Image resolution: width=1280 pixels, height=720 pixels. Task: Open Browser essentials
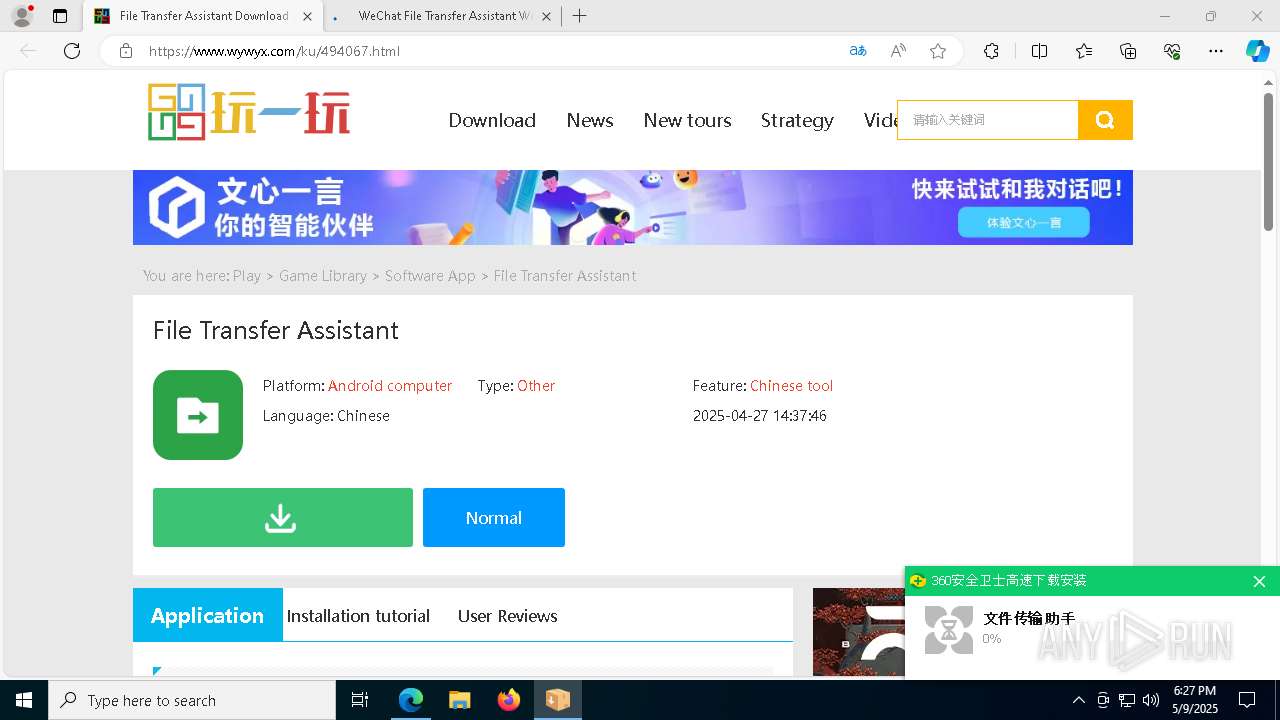(x=1172, y=51)
